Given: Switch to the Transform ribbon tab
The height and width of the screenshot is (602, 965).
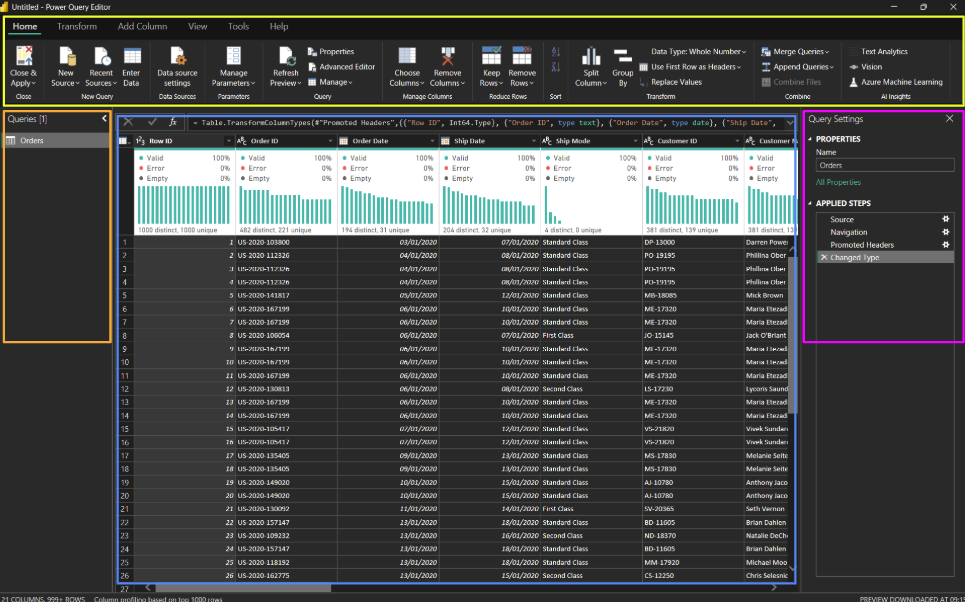Looking at the screenshot, I should click(x=77, y=26).
